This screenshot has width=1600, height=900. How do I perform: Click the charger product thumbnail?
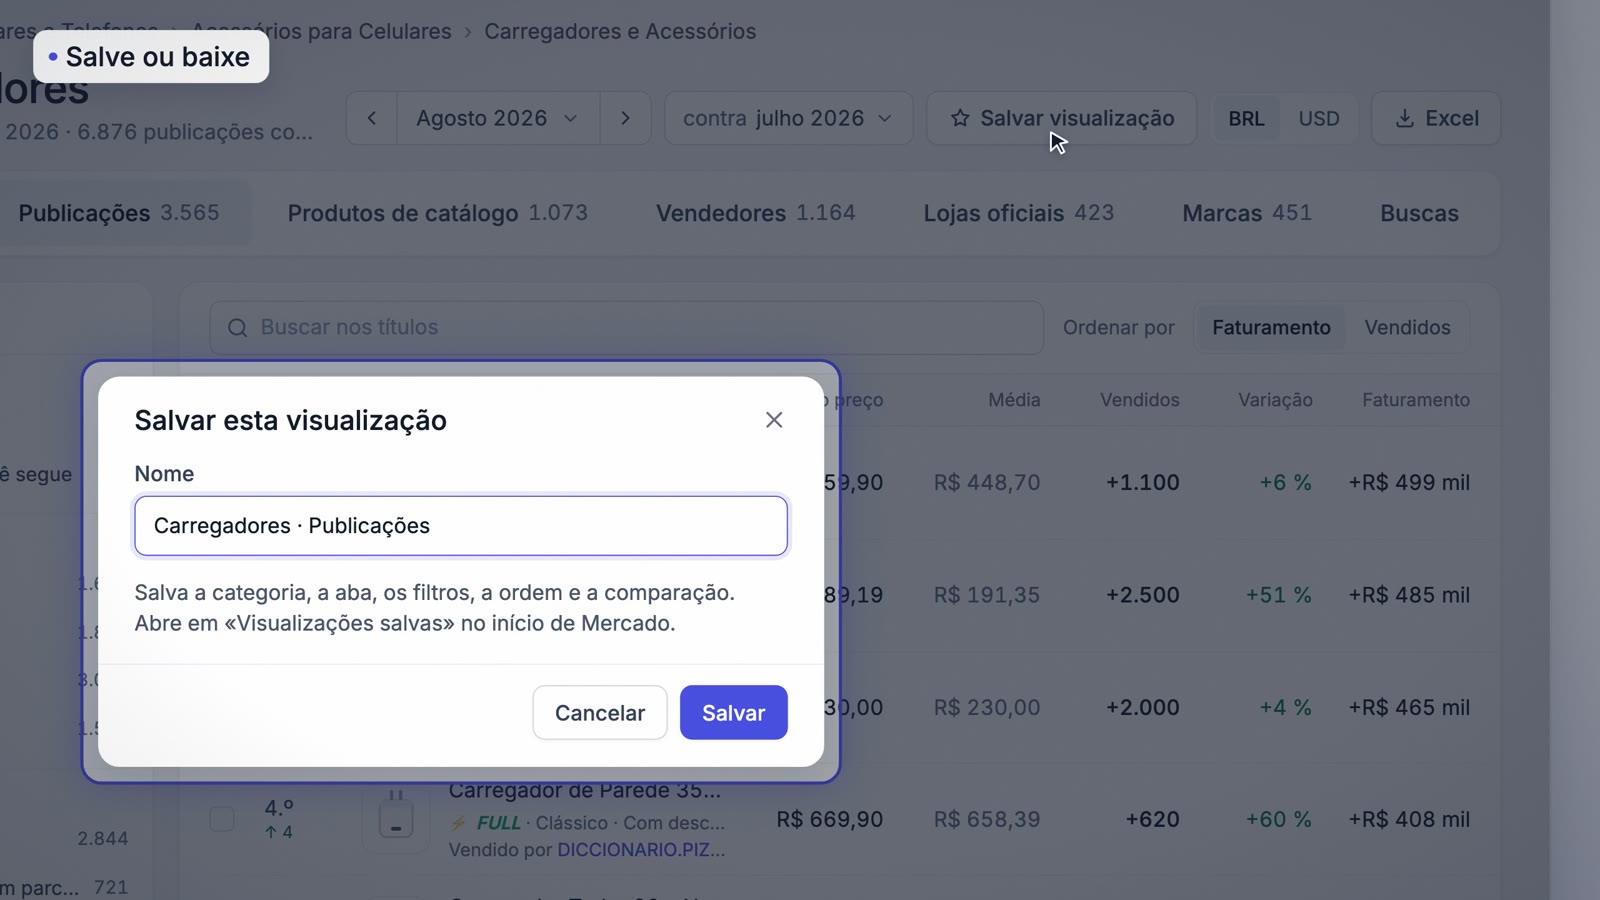[x=396, y=819]
